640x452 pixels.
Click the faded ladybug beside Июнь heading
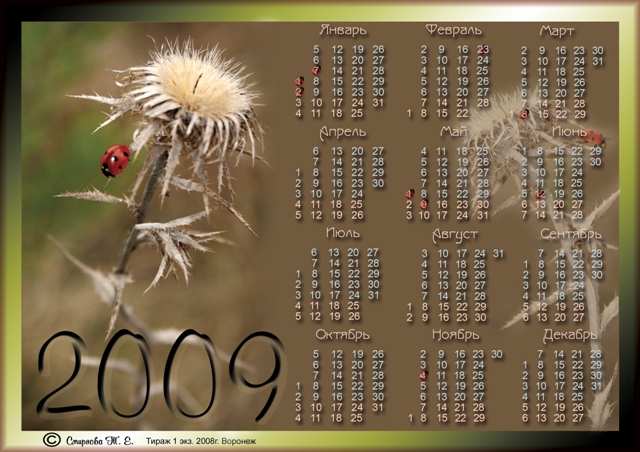click(591, 138)
